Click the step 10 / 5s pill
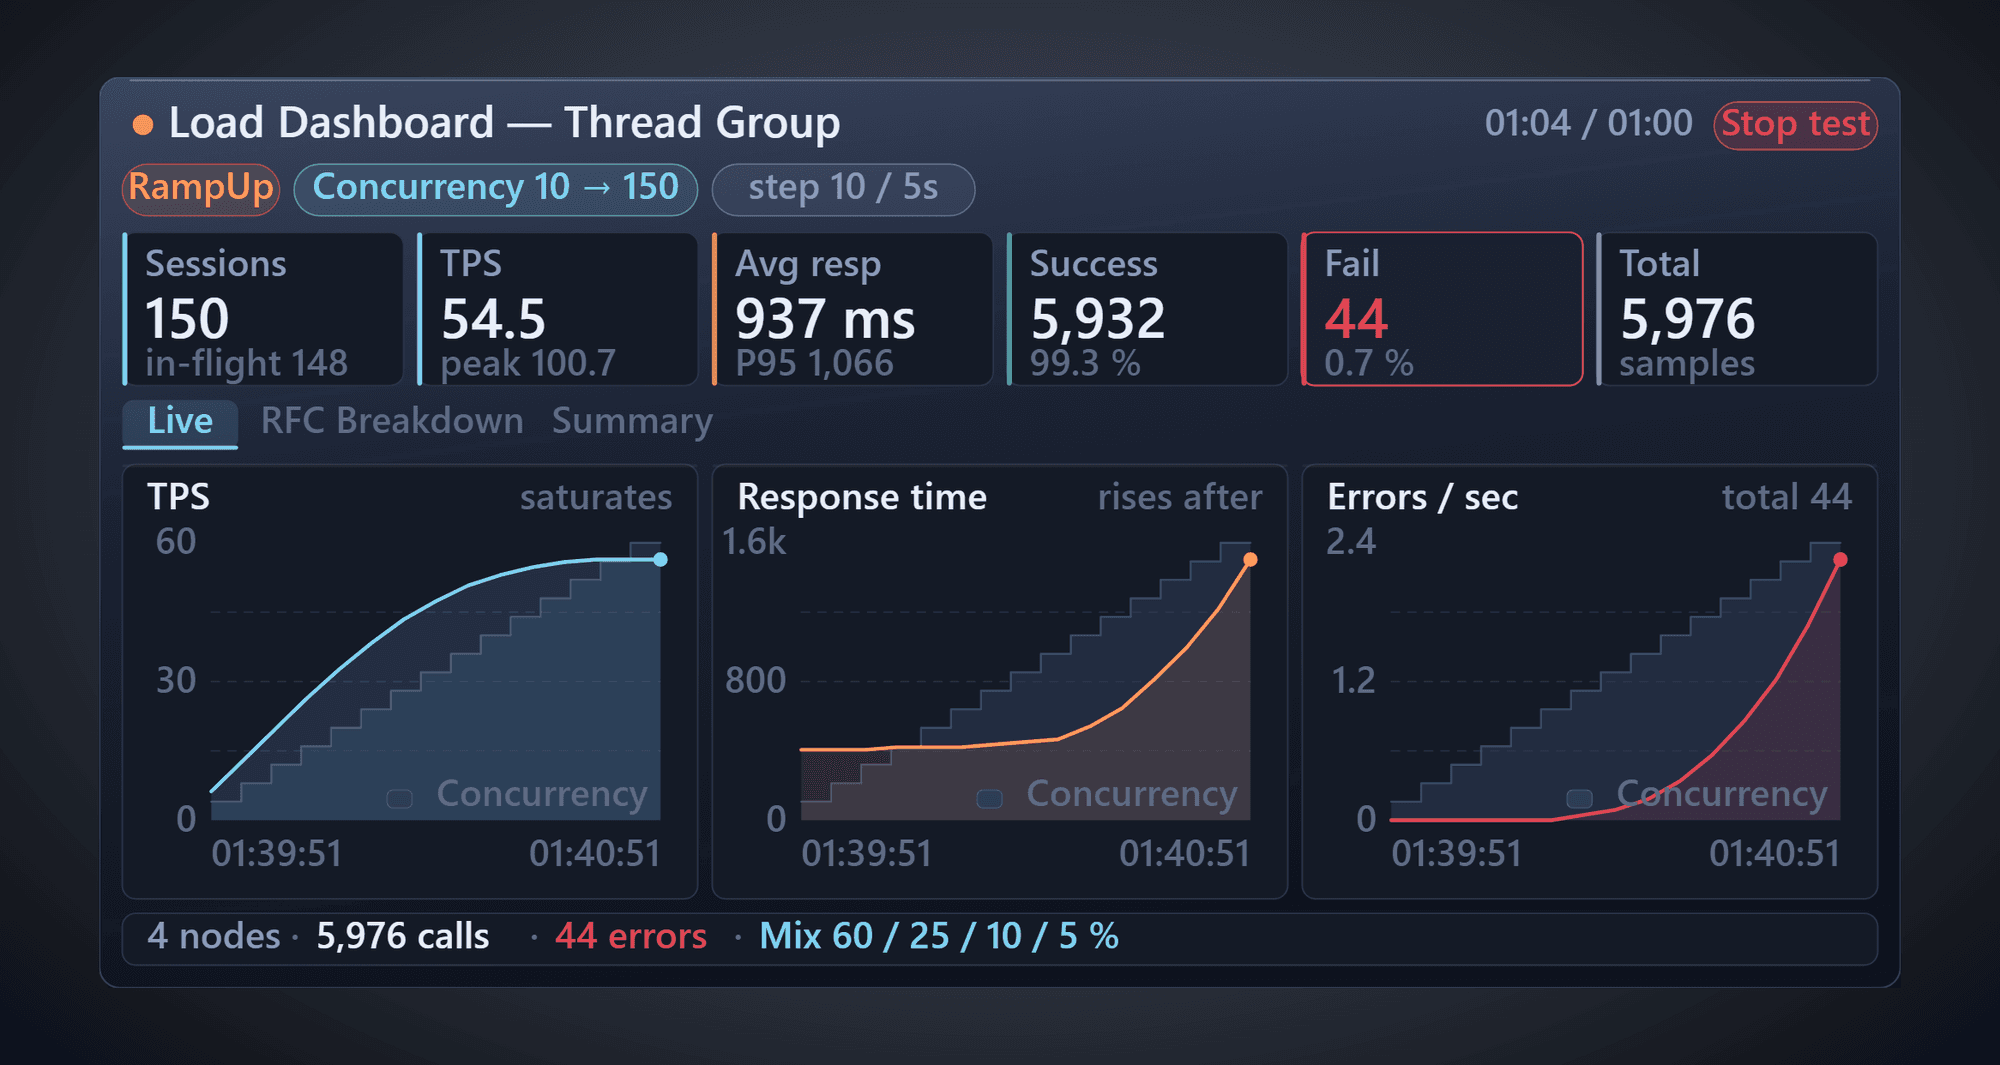The image size is (2000, 1065). [843, 189]
